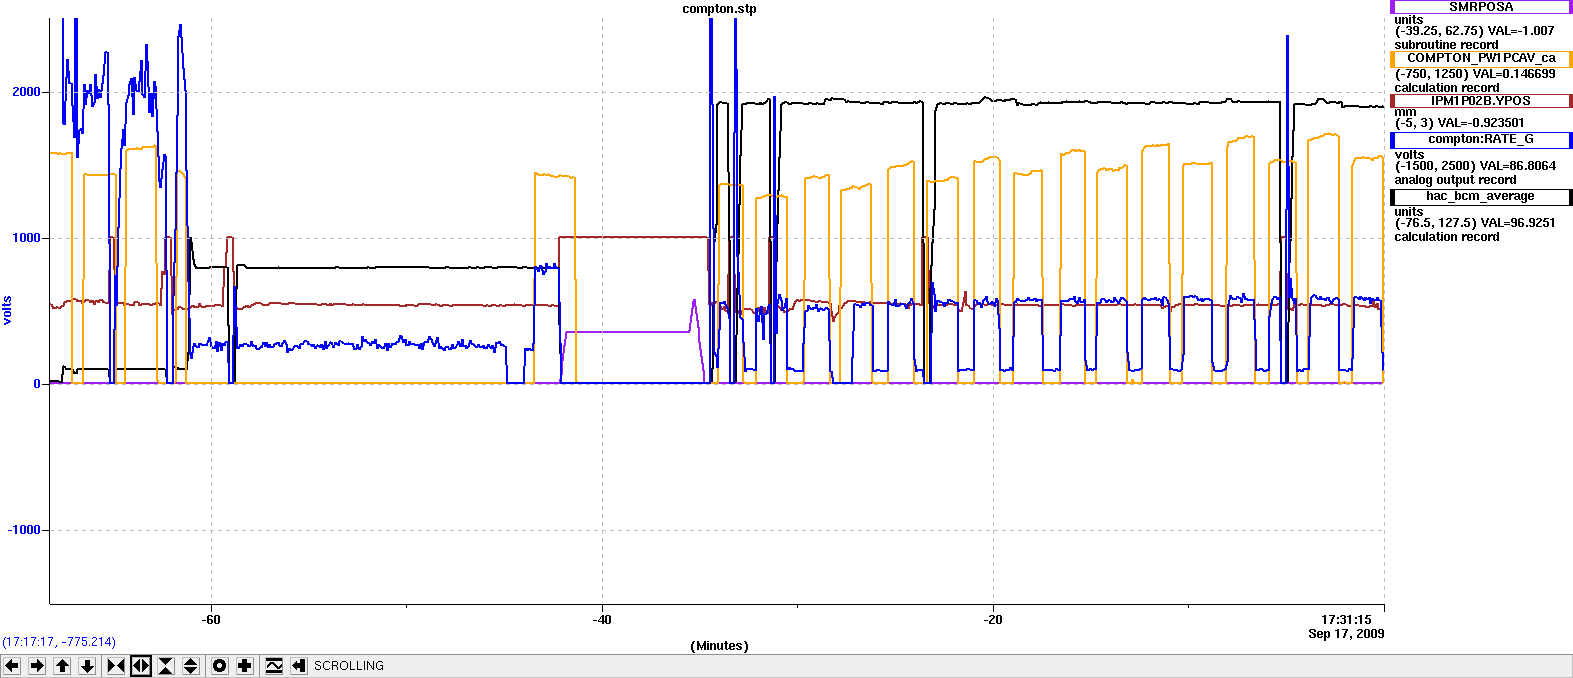Image resolution: width=1573 pixels, height=678 pixels.
Task: Expand the vertical axis (up-down triangles icon)
Action: (x=191, y=666)
